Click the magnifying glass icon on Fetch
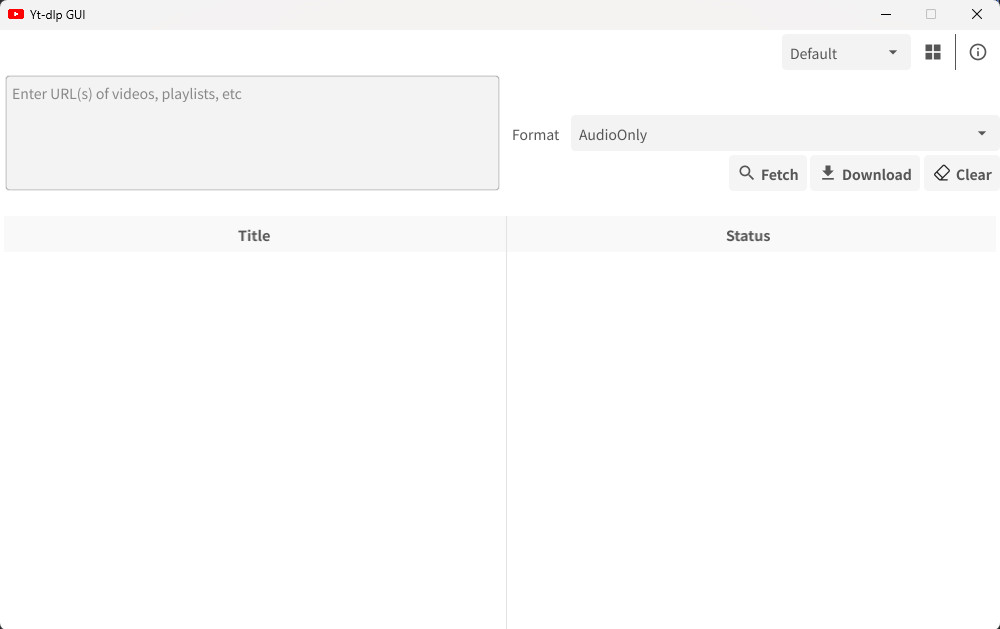1000x629 pixels. tap(746, 174)
